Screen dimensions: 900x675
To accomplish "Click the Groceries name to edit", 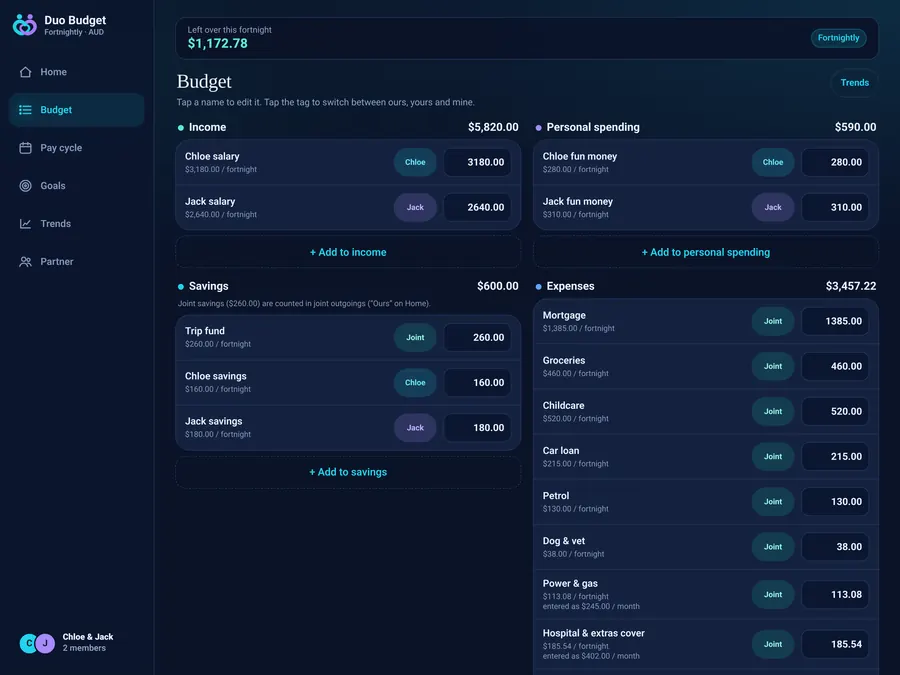I will point(564,360).
